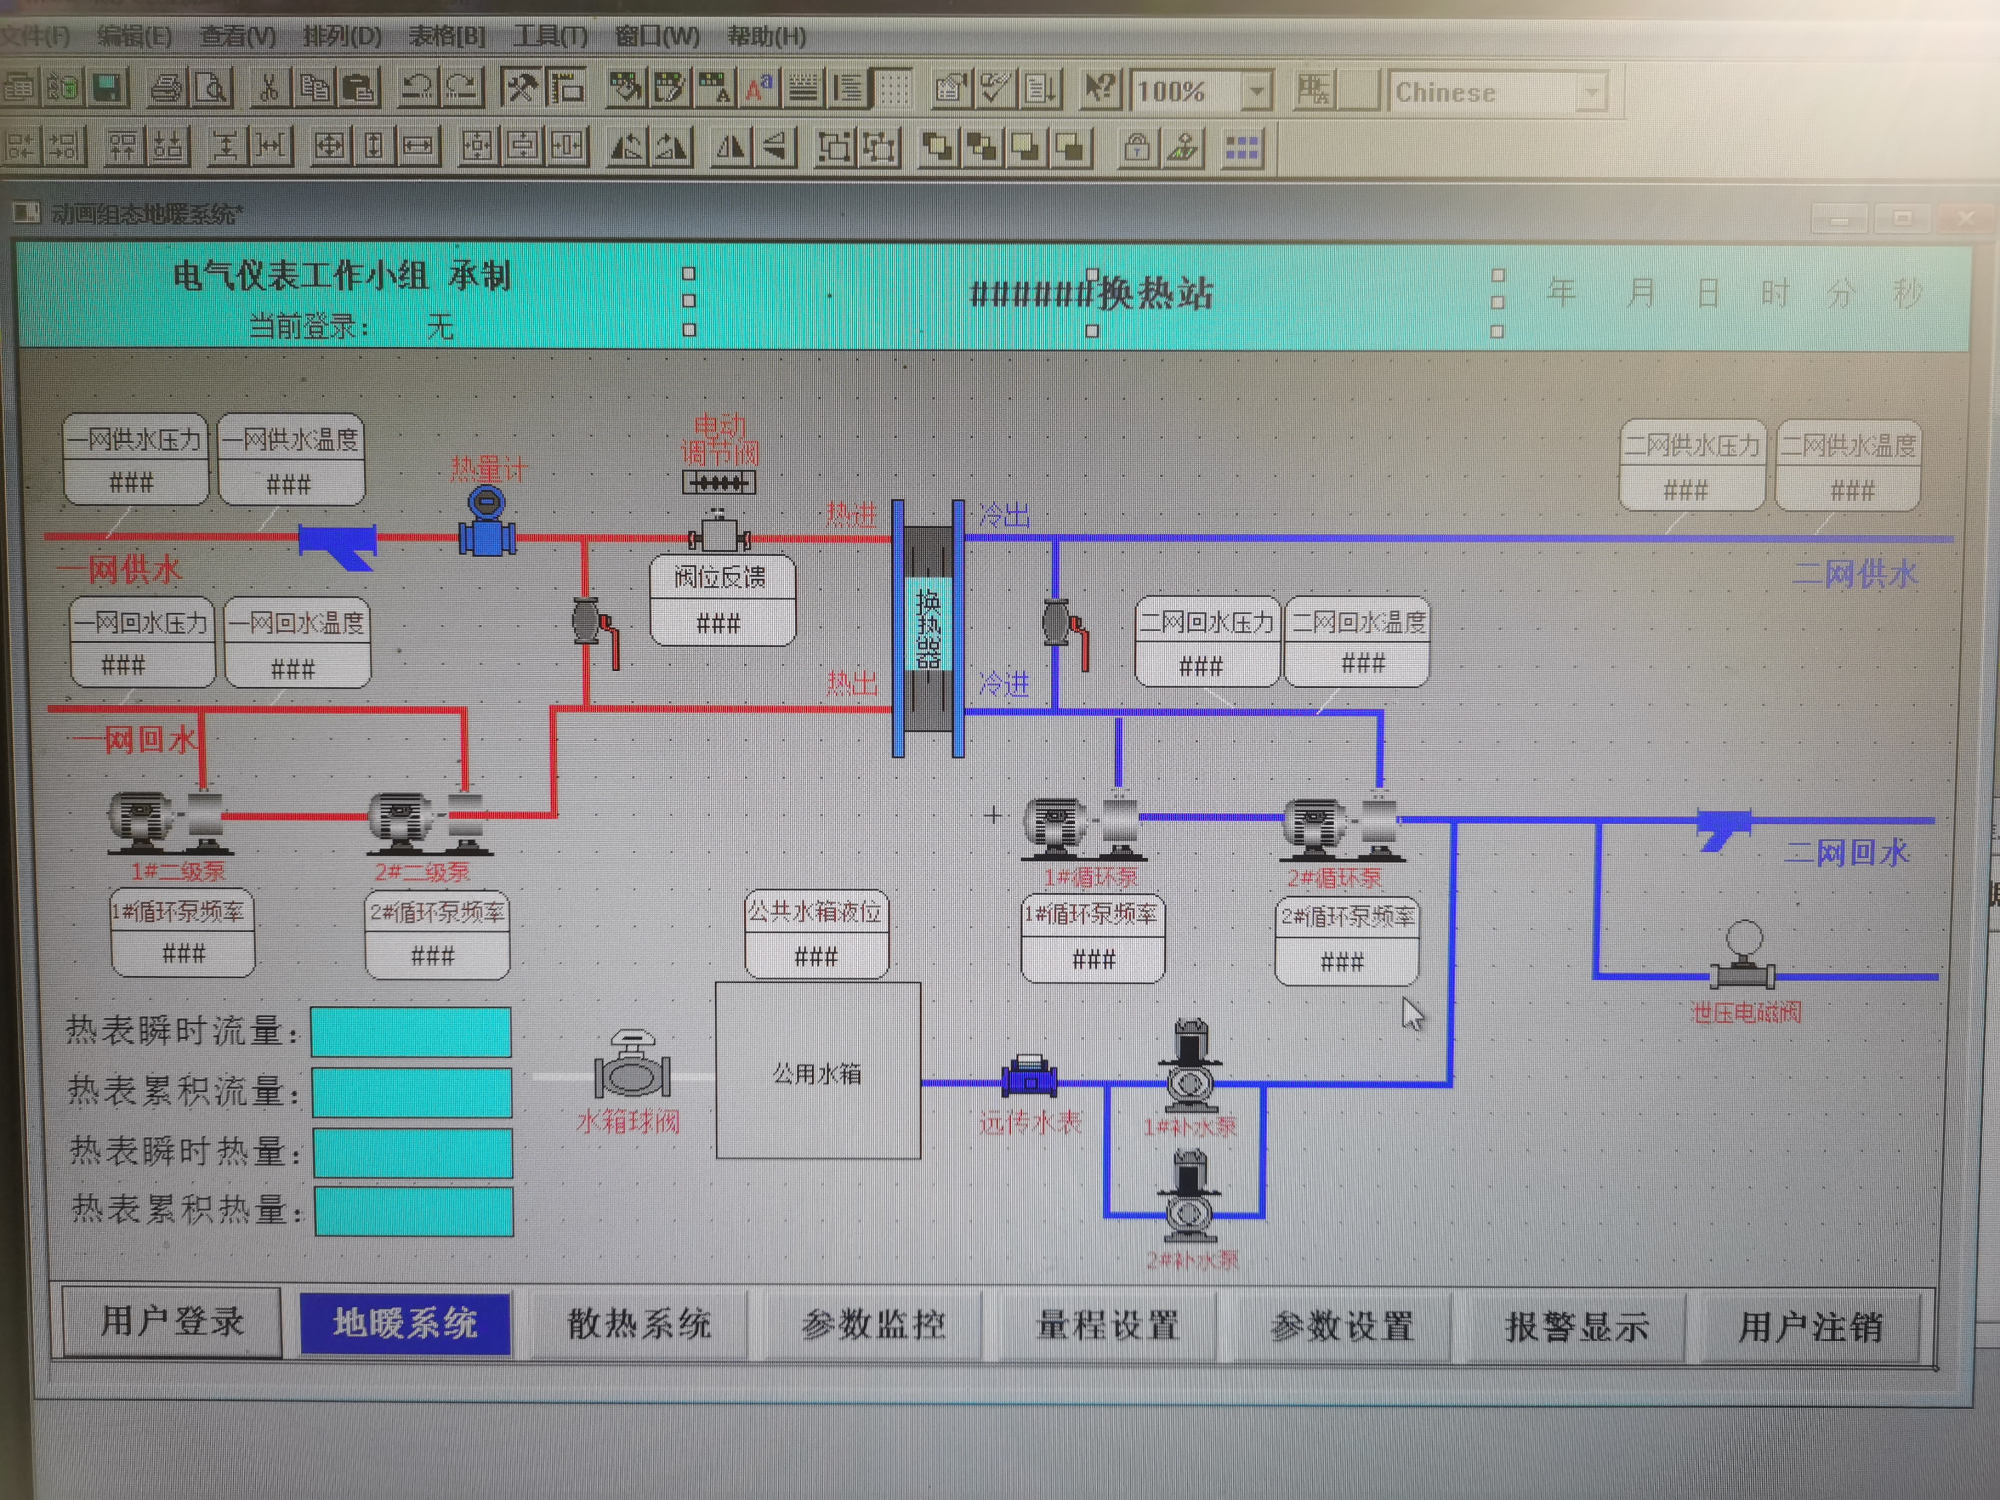Open the 工具(T) menu
The height and width of the screenshot is (1500, 2000).
coord(550,36)
